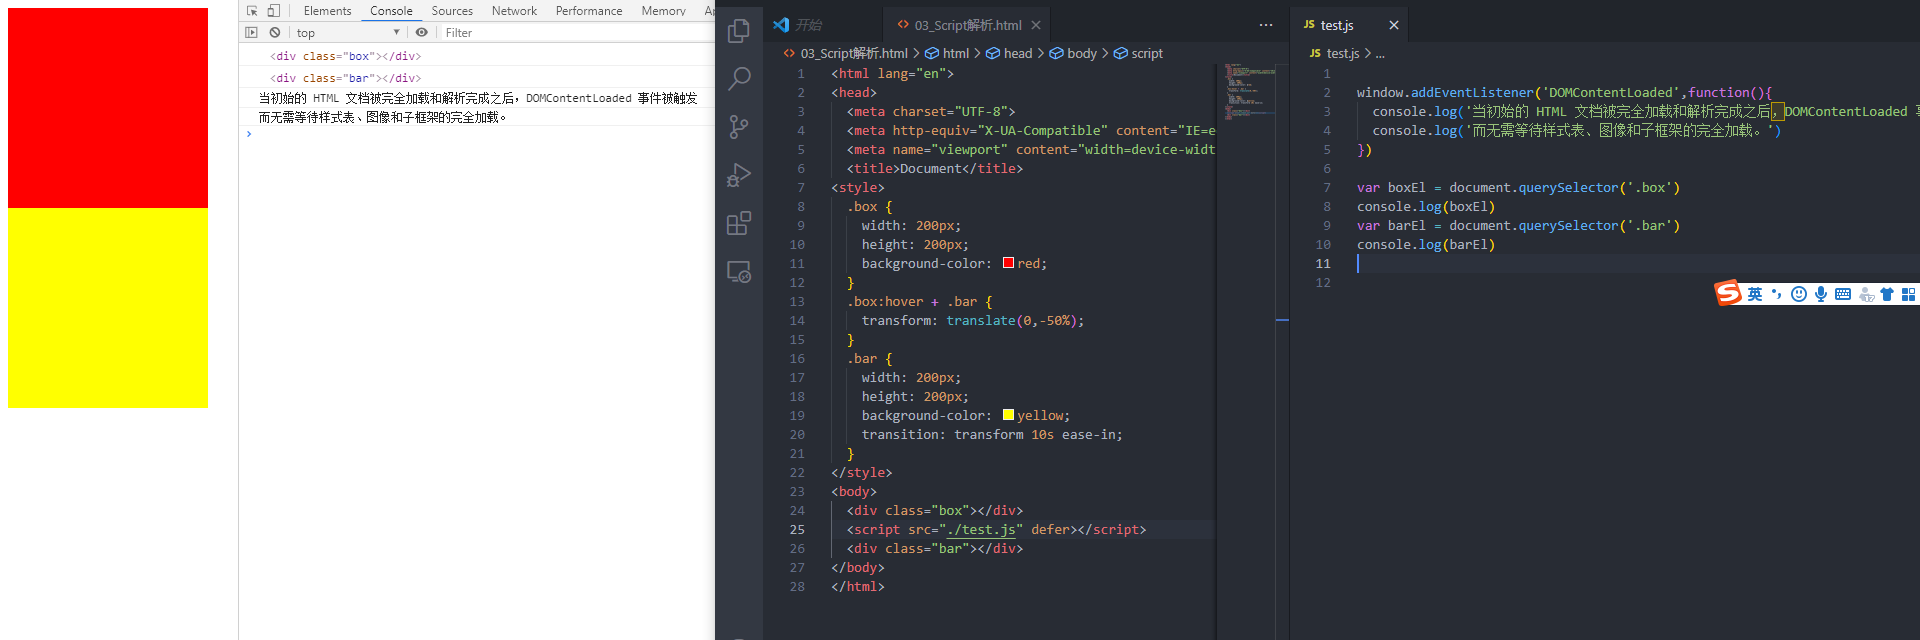This screenshot has height=640, width=1920.
Task: Click the transform: translate(0,-50%) line
Action: tap(973, 321)
